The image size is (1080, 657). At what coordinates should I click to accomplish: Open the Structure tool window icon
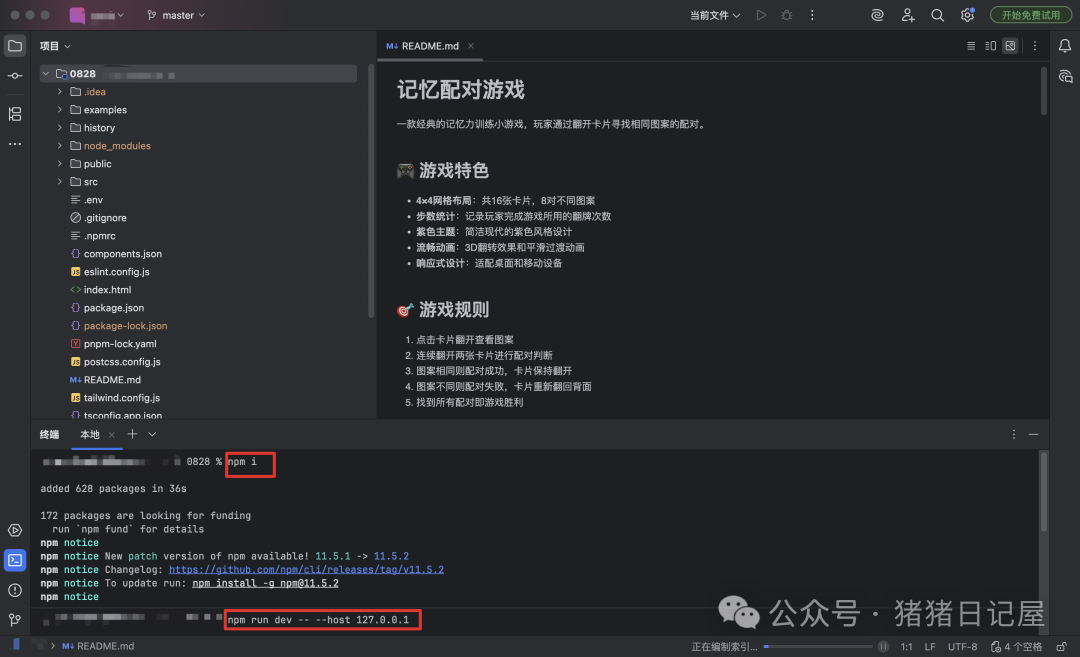point(14,114)
